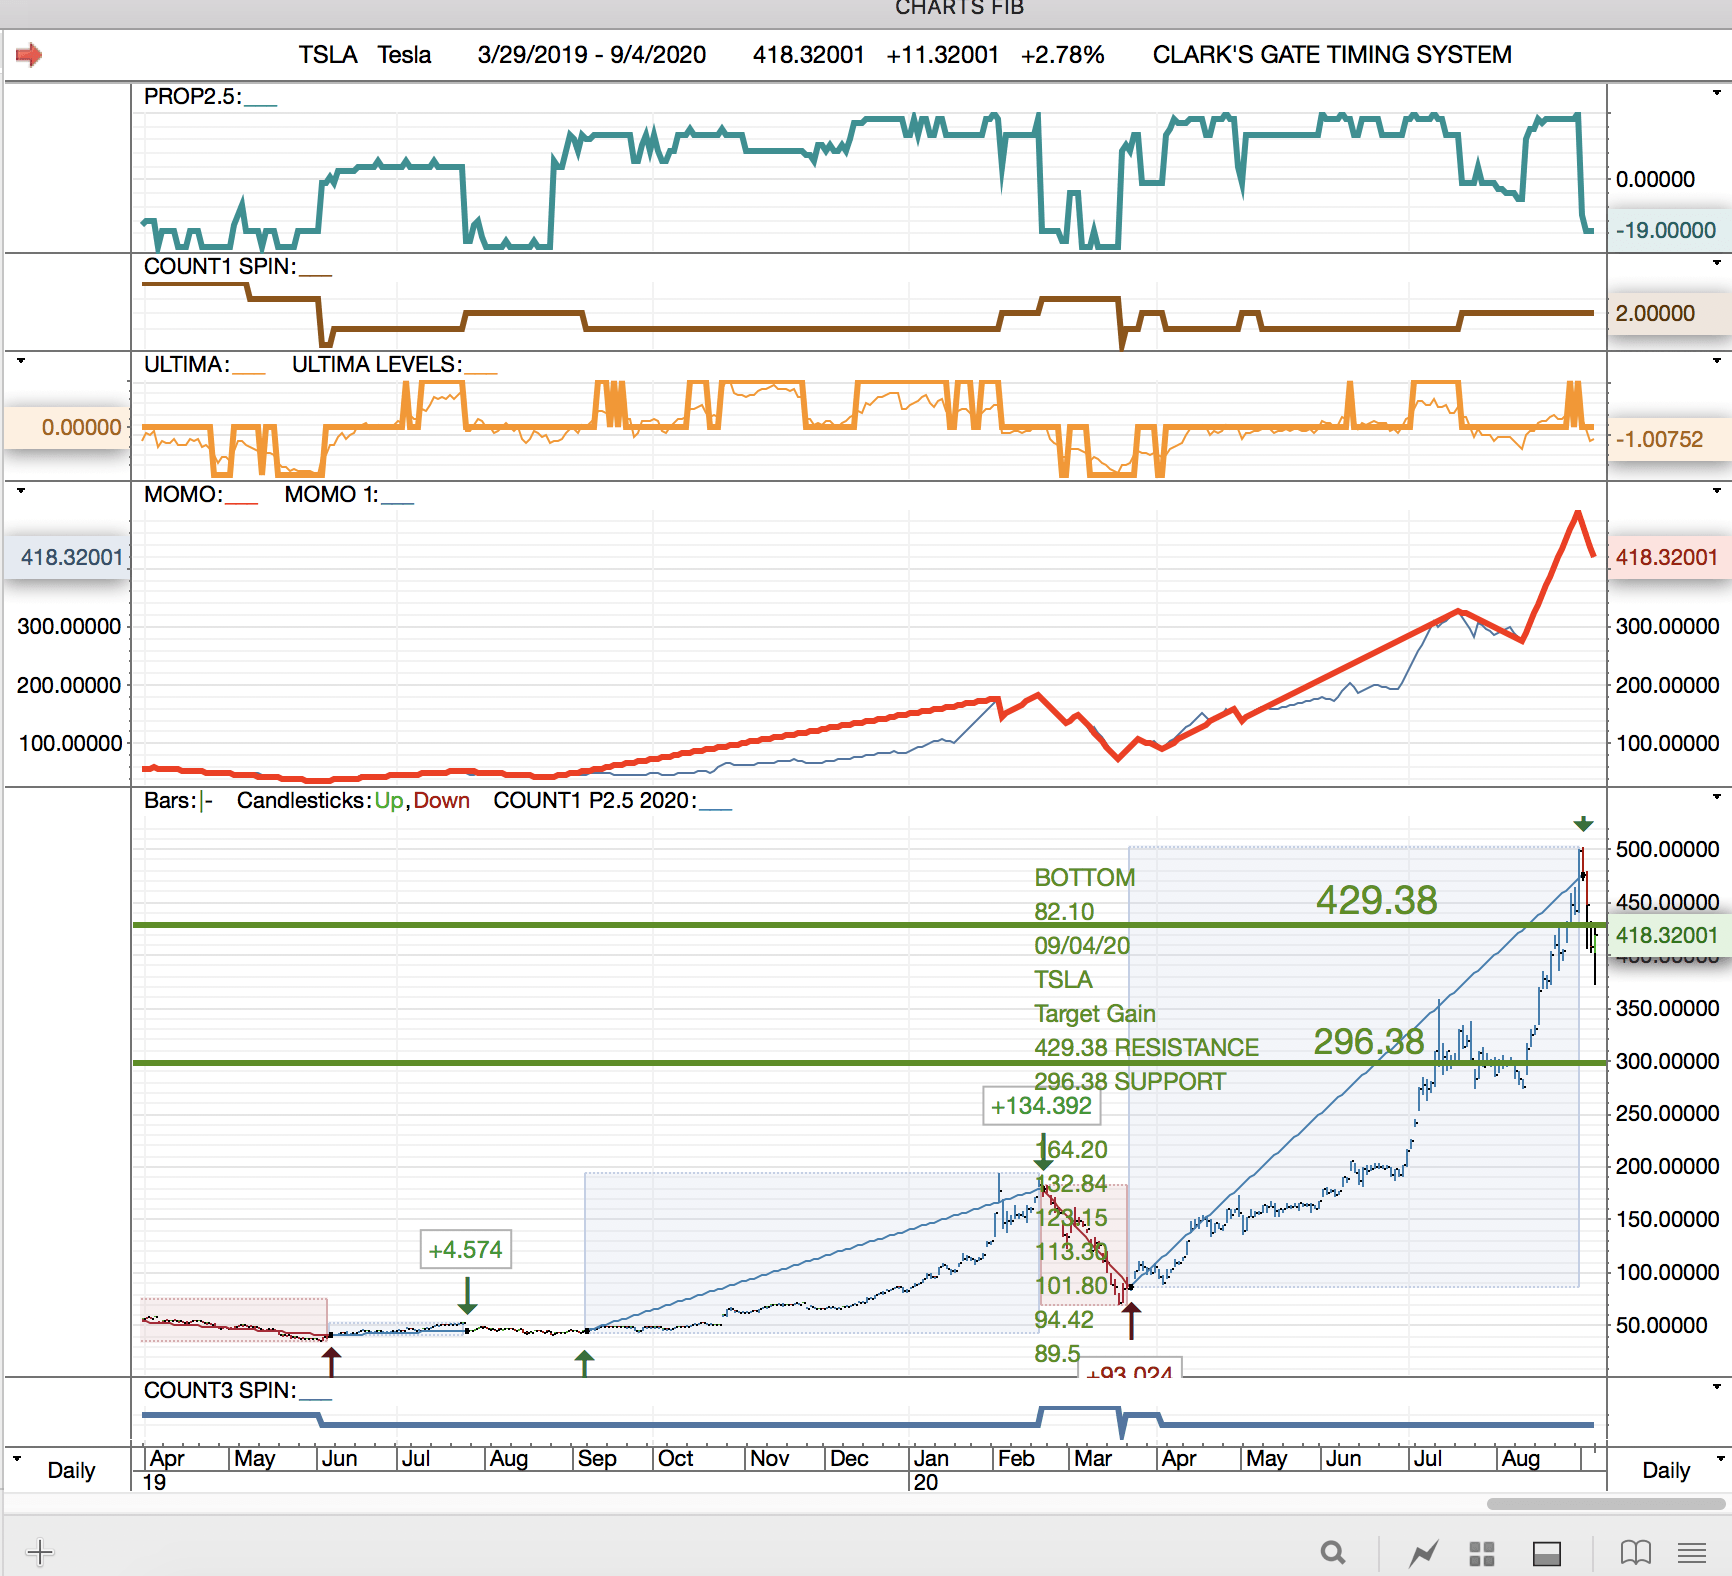This screenshot has height=1576, width=1732.
Task: Open the list lines icon
Action: click(x=1692, y=1553)
